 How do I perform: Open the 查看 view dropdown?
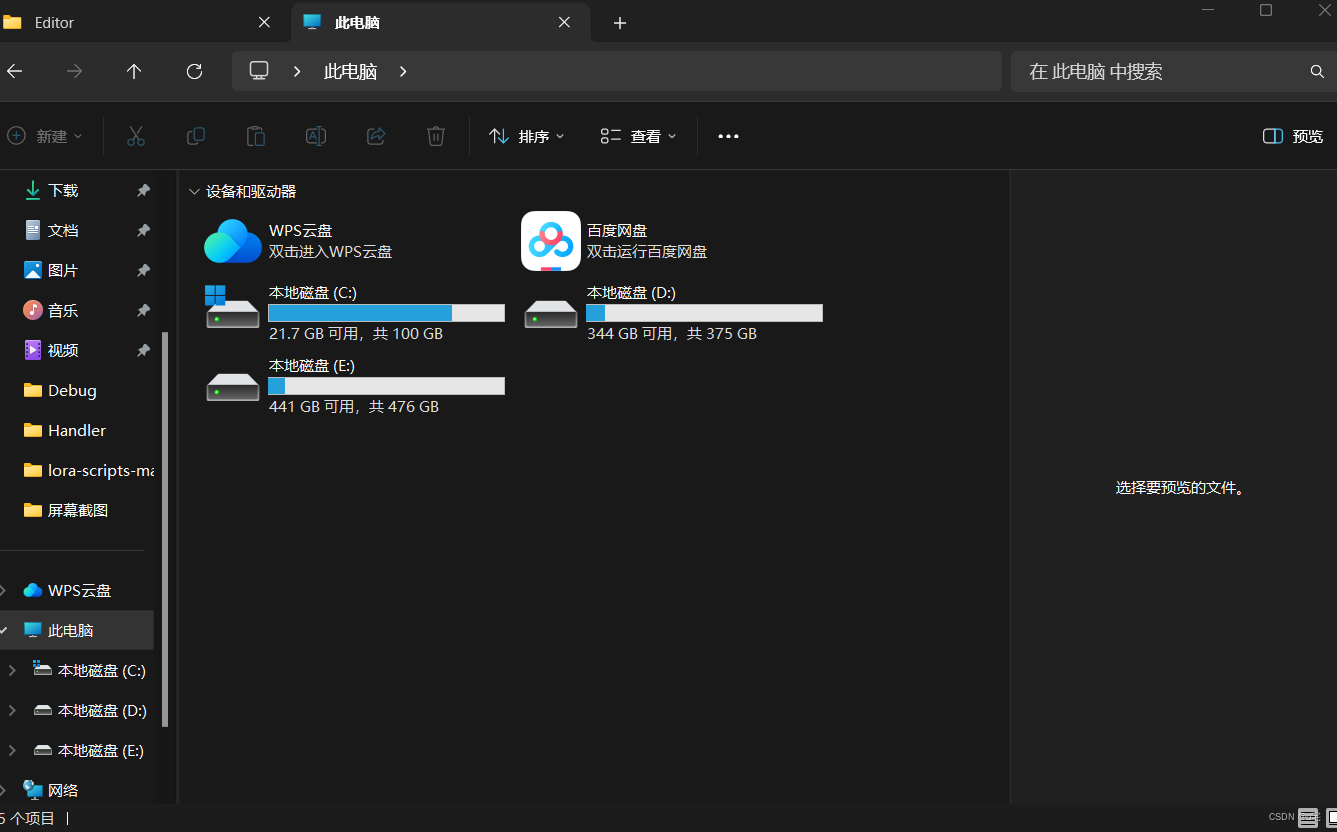point(637,136)
